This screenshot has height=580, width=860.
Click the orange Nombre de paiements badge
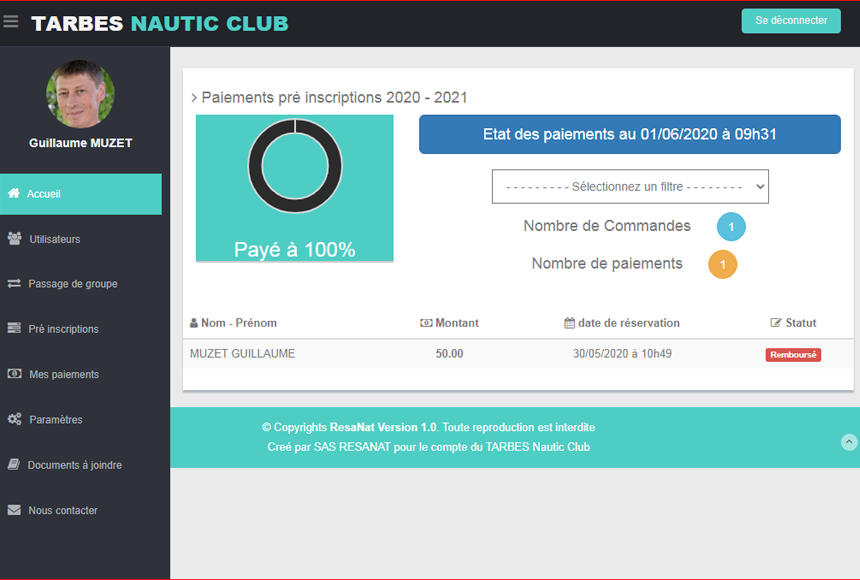722,264
